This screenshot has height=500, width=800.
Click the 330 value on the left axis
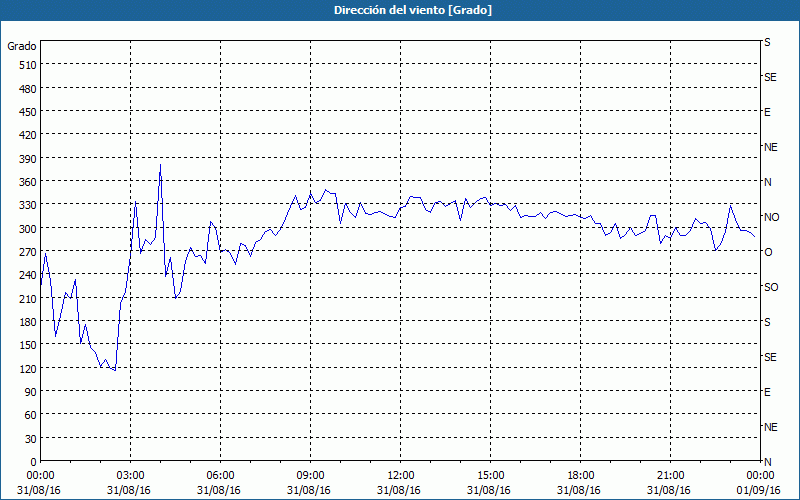tap(28, 205)
